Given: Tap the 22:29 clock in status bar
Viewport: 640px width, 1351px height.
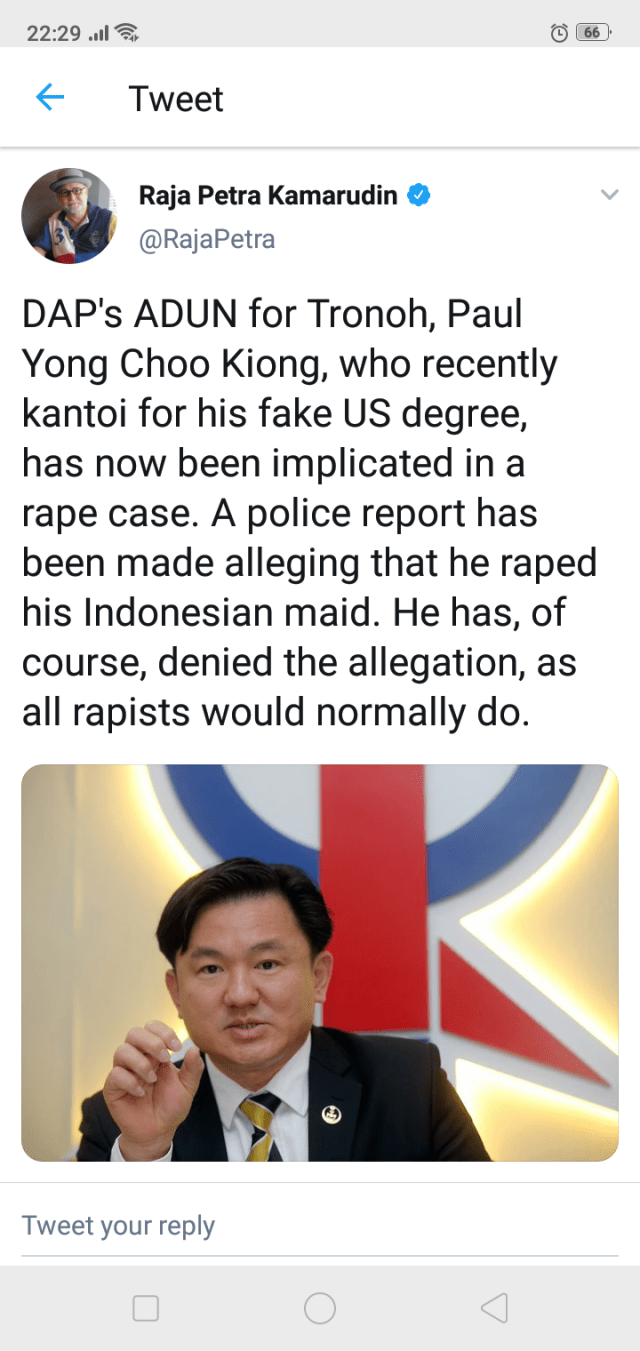Looking at the screenshot, I should coord(54,33).
